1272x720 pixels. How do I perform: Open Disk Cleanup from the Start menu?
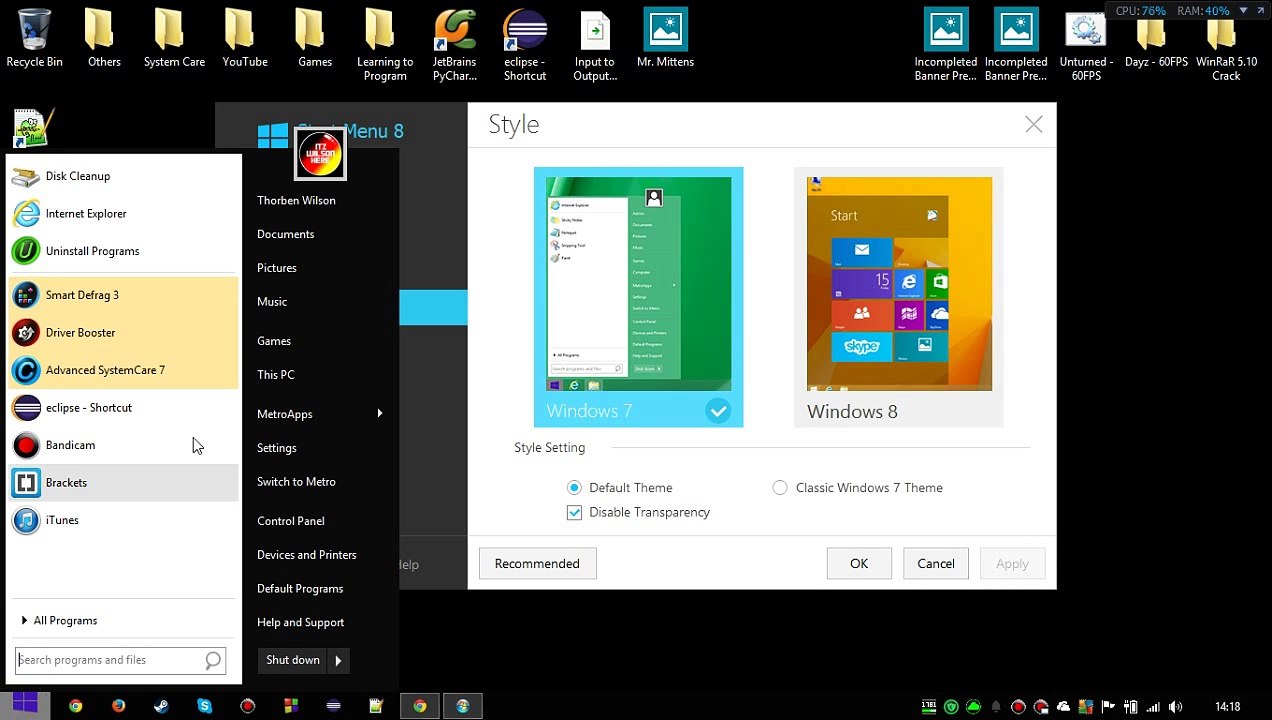(122, 176)
